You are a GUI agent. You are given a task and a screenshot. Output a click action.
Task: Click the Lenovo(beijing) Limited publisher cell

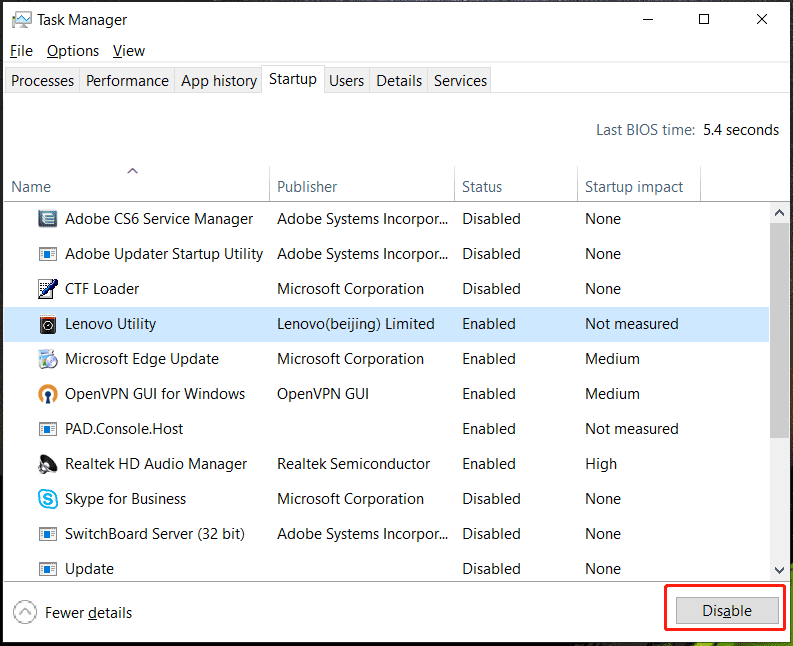tap(356, 324)
